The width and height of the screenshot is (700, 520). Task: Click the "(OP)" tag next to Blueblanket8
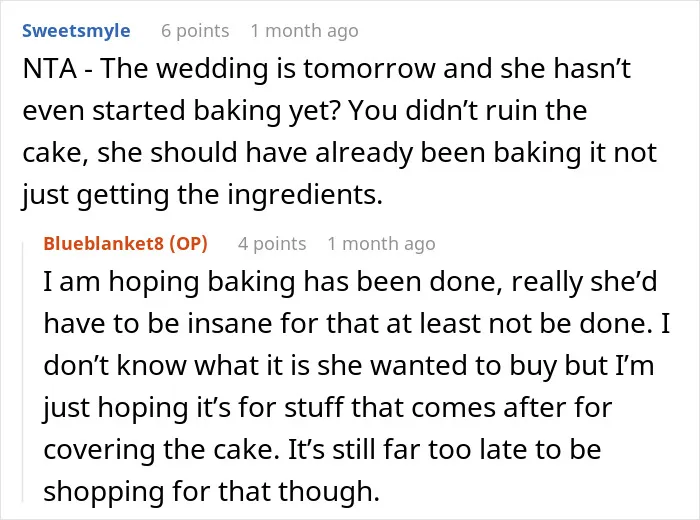[x=188, y=244]
